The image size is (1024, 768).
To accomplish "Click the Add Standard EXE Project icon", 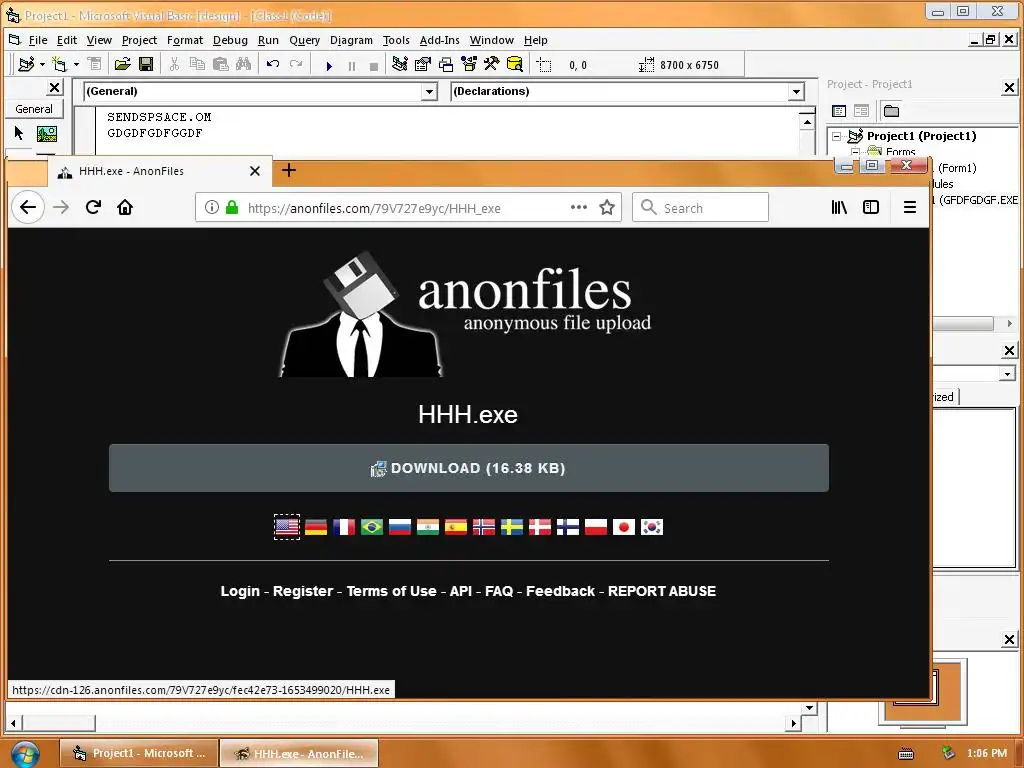I will (x=26, y=64).
